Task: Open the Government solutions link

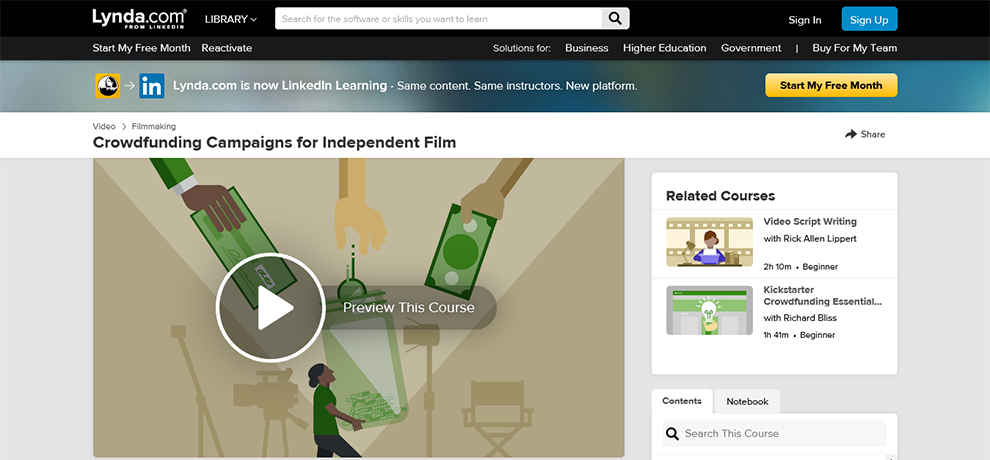Action: (751, 48)
